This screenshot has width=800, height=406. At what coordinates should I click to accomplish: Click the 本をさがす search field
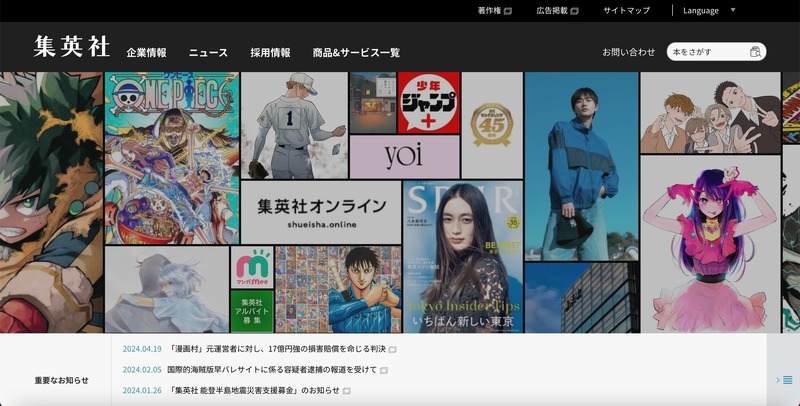point(708,51)
